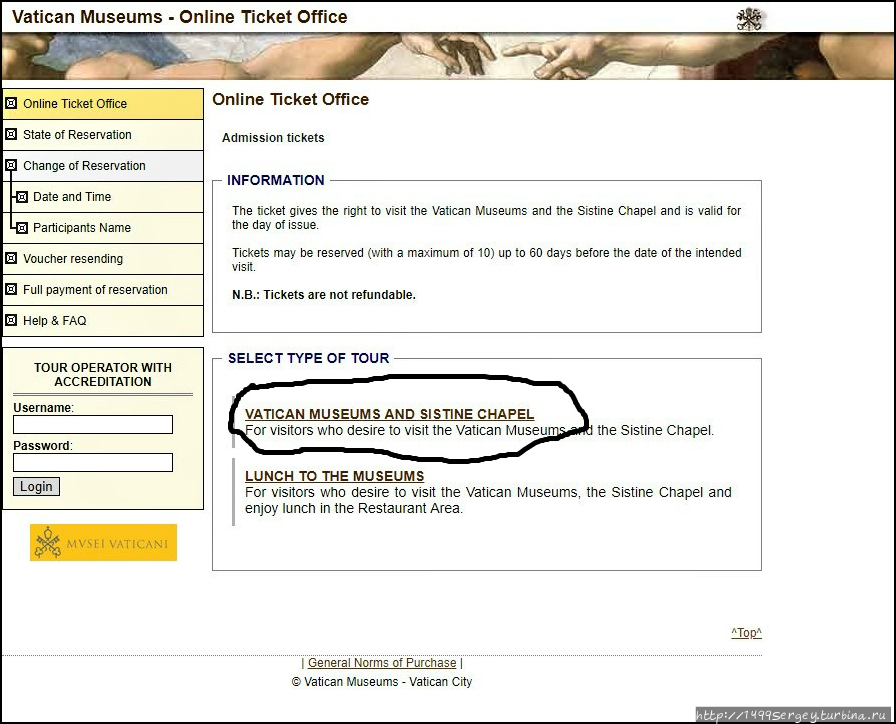This screenshot has height=724, width=896.
Task: Click the papal keys emblem in the header
Action: (x=749, y=18)
